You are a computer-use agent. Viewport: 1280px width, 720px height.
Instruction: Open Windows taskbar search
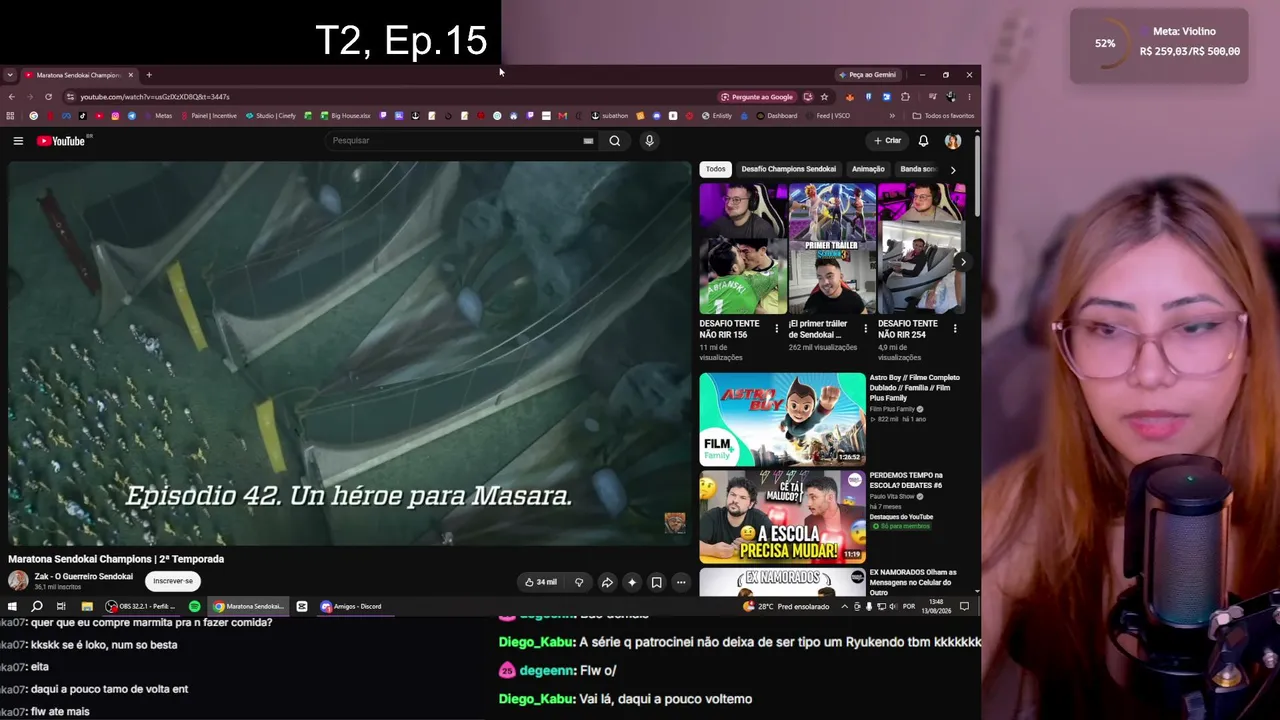[x=37, y=606]
